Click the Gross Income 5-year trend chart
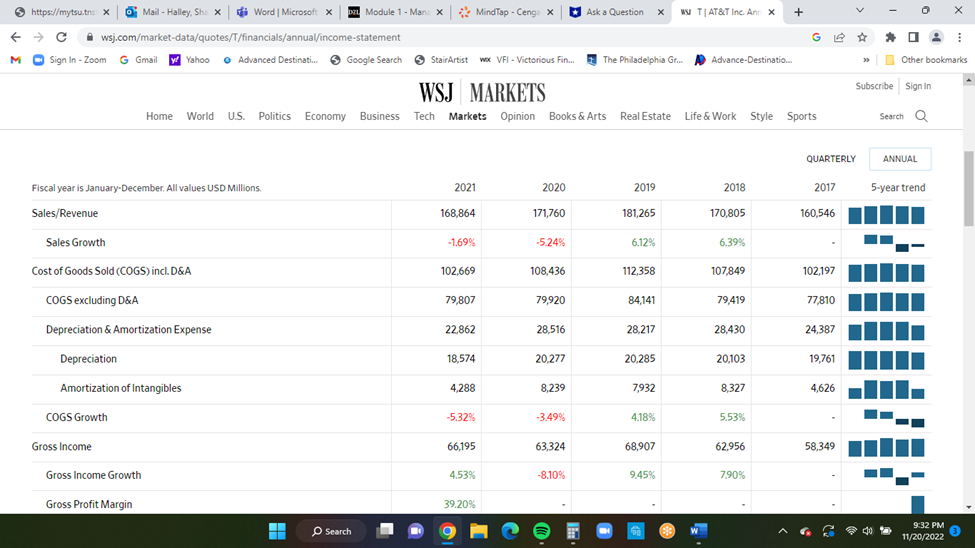The image size is (975, 548). click(886, 447)
